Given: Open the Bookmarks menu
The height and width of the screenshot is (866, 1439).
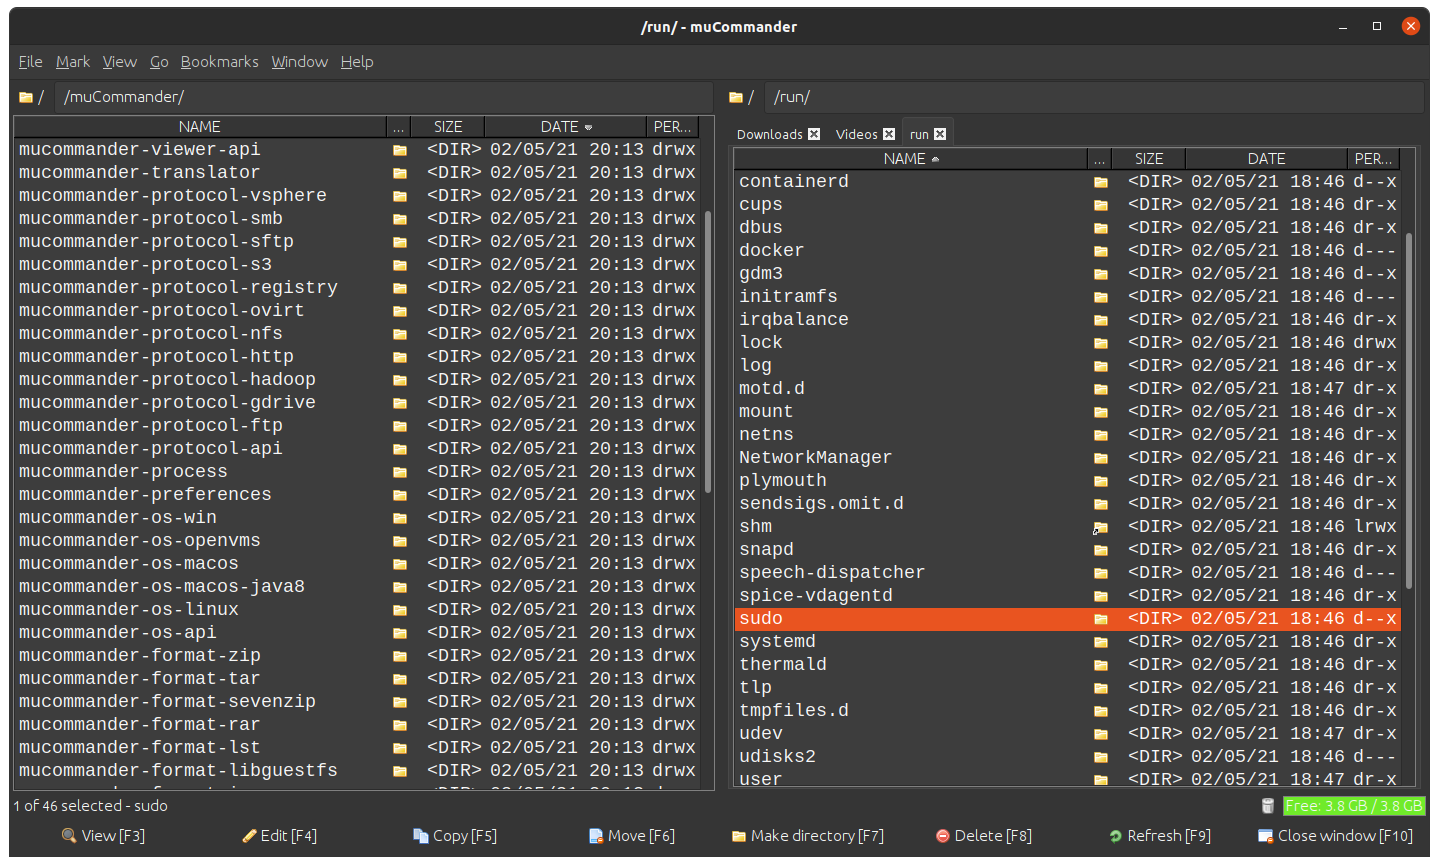Looking at the screenshot, I should (x=219, y=61).
